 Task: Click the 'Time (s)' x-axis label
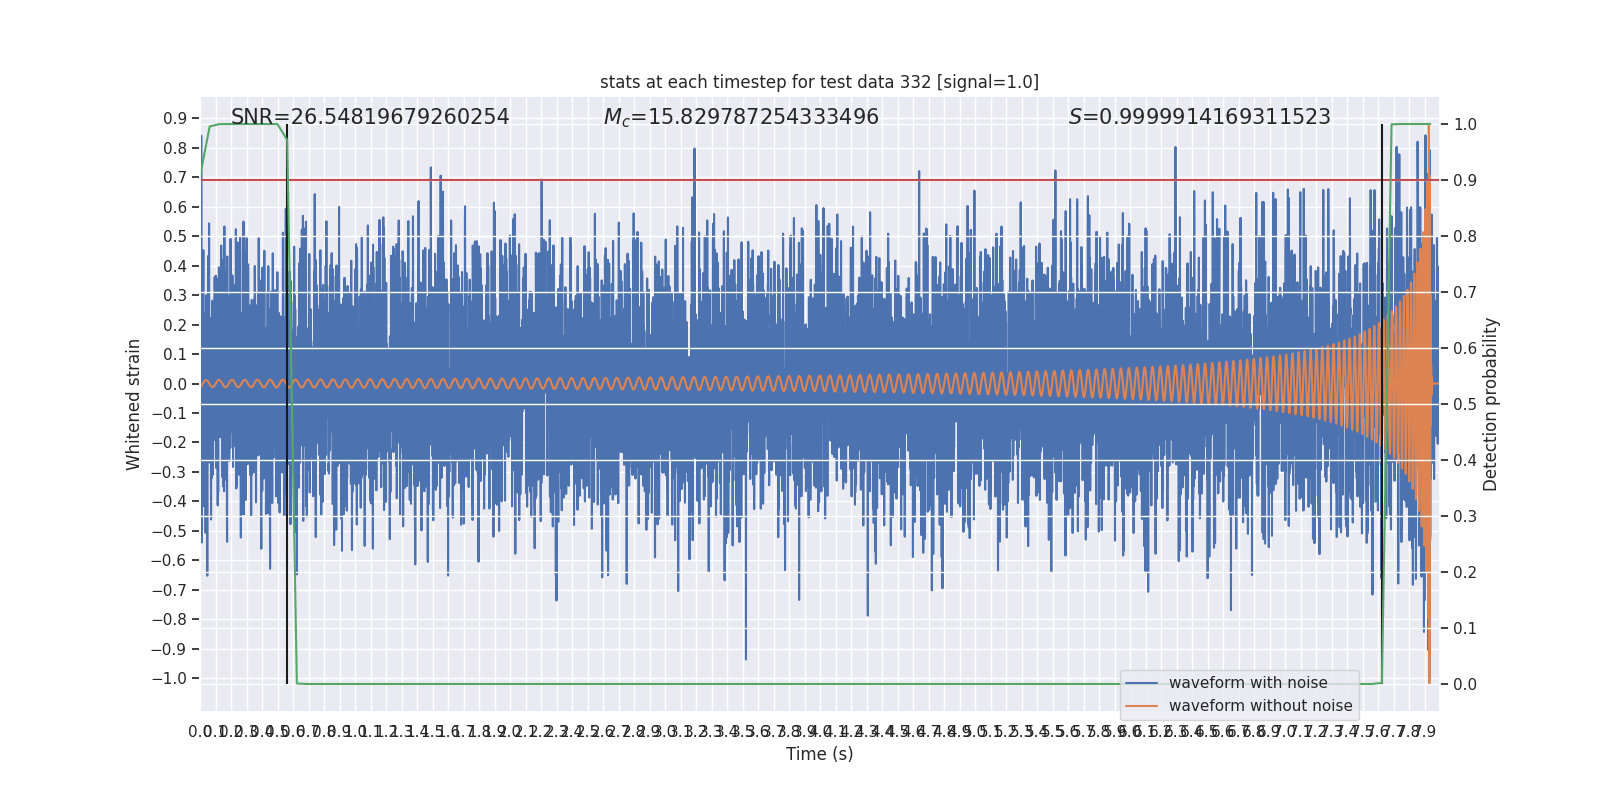pos(819,754)
